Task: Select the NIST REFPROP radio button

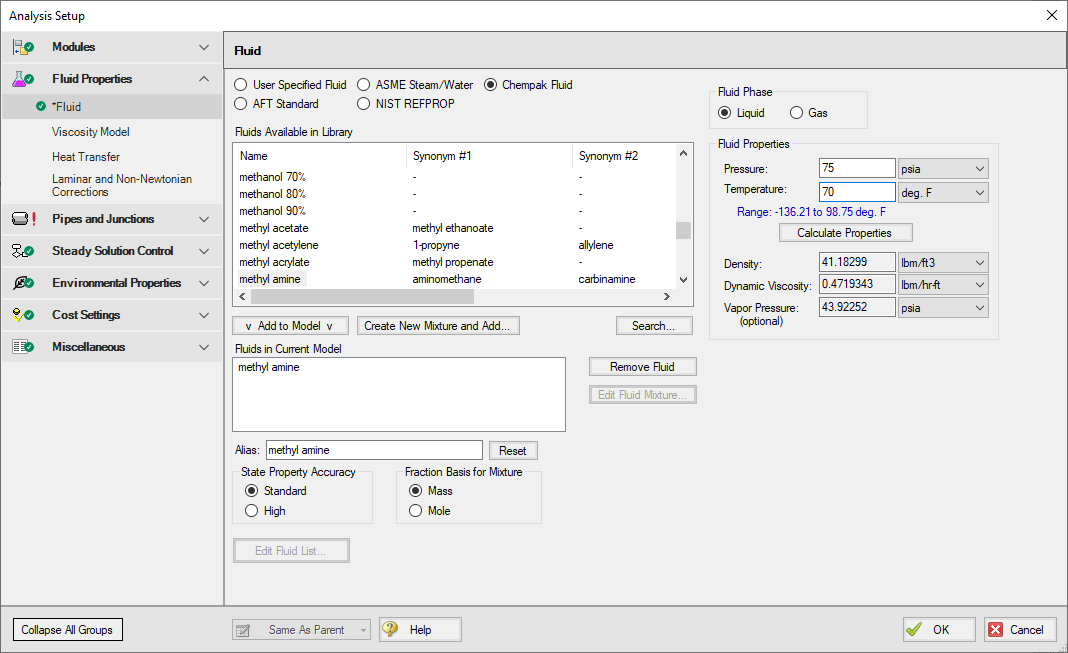Action: click(x=364, y=104)
